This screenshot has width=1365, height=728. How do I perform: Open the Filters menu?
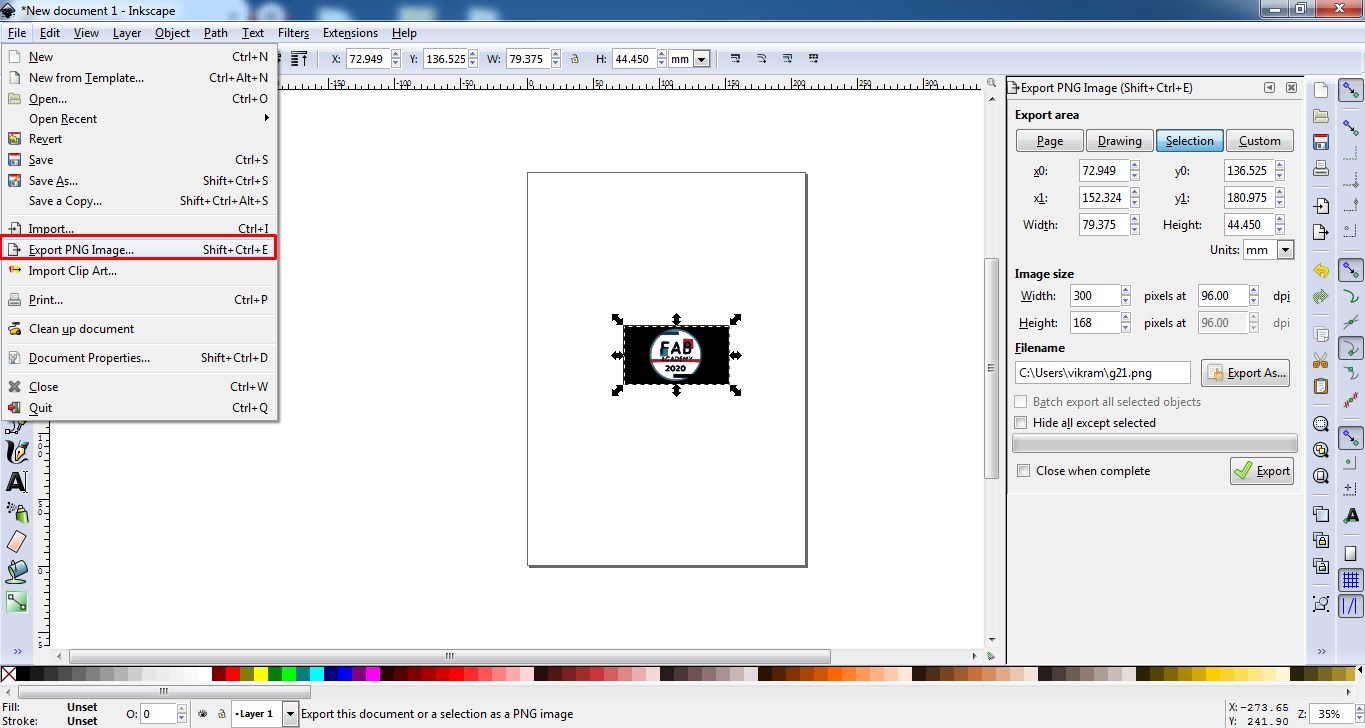[x=293, y=33]
